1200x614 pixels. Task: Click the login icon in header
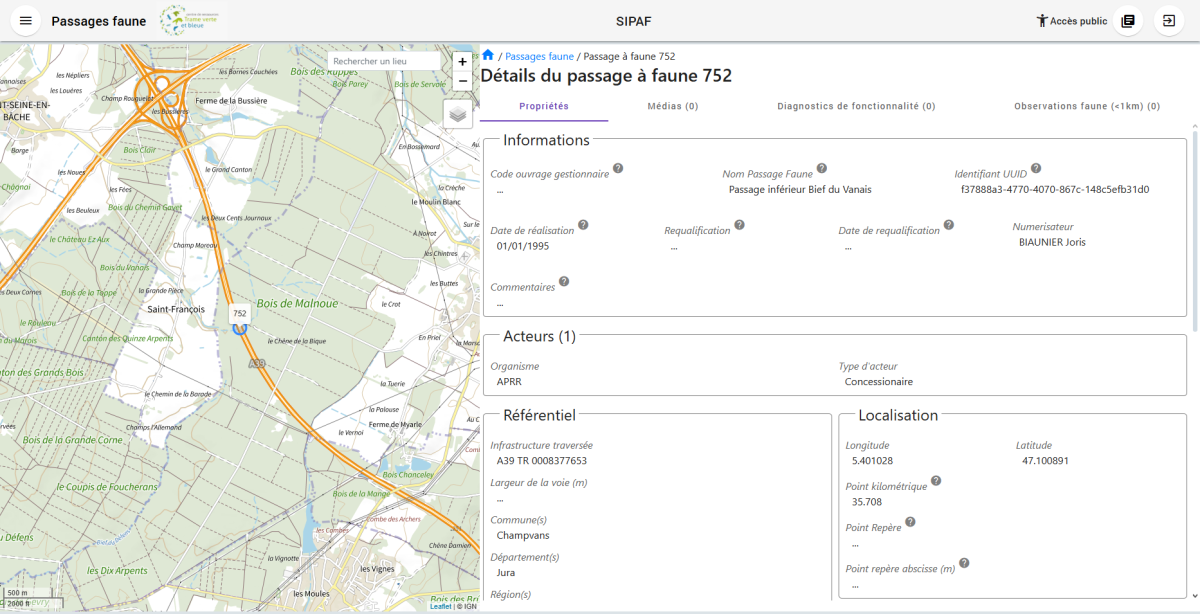click(x=1168, y=21)
